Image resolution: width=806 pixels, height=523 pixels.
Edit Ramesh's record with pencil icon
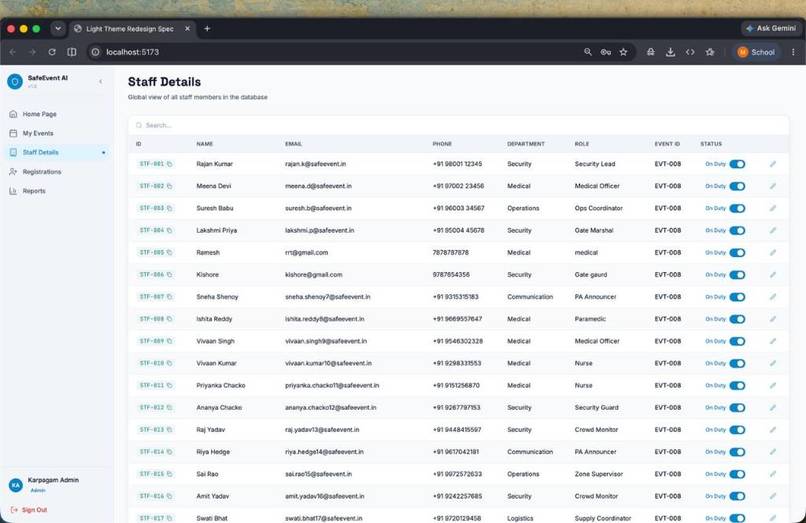tap(773, 253)
